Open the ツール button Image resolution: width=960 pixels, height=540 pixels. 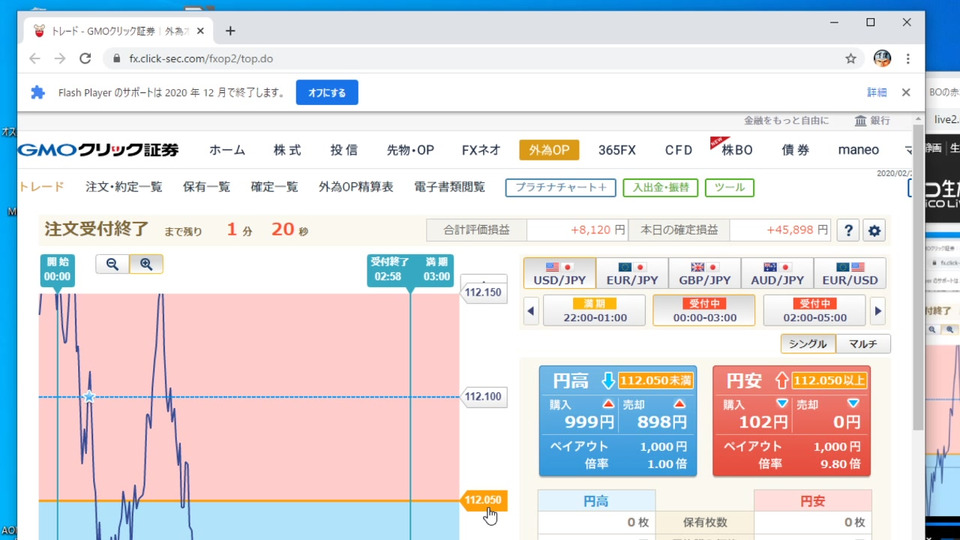pyautogui.click(x=729, y=187)
